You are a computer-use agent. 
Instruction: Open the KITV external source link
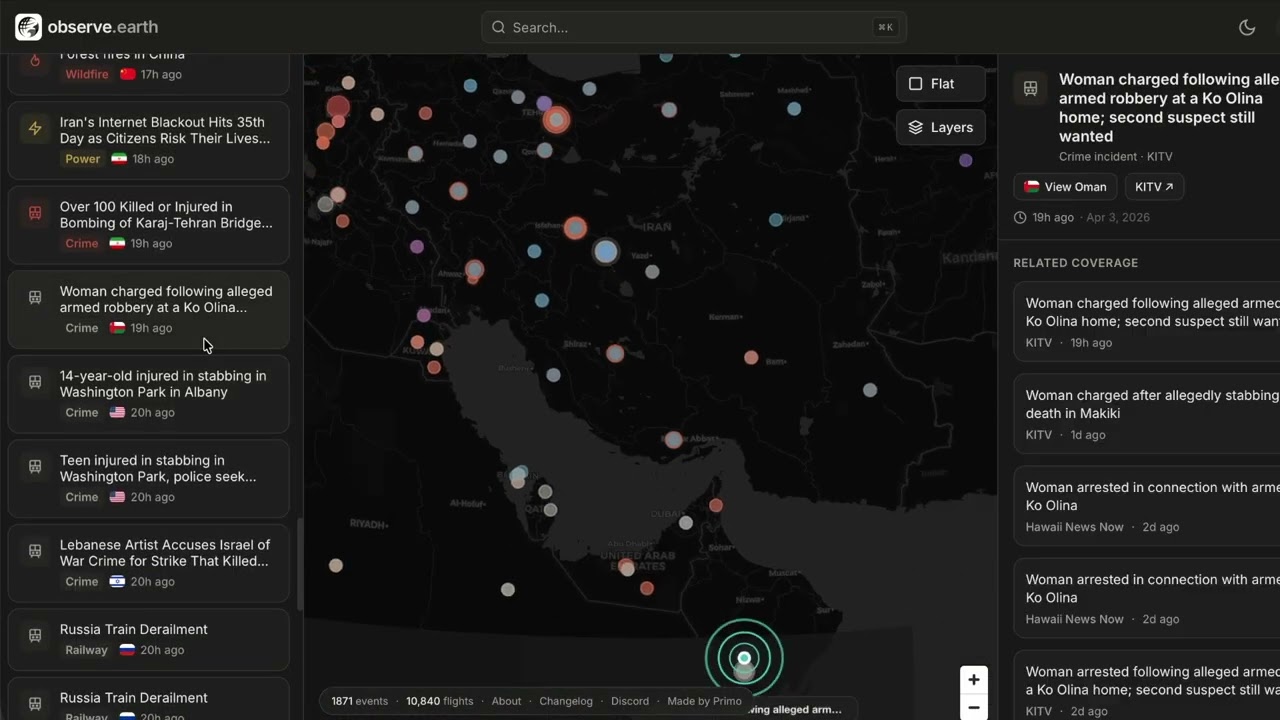pyautogui.click(x=1154, y=187)
